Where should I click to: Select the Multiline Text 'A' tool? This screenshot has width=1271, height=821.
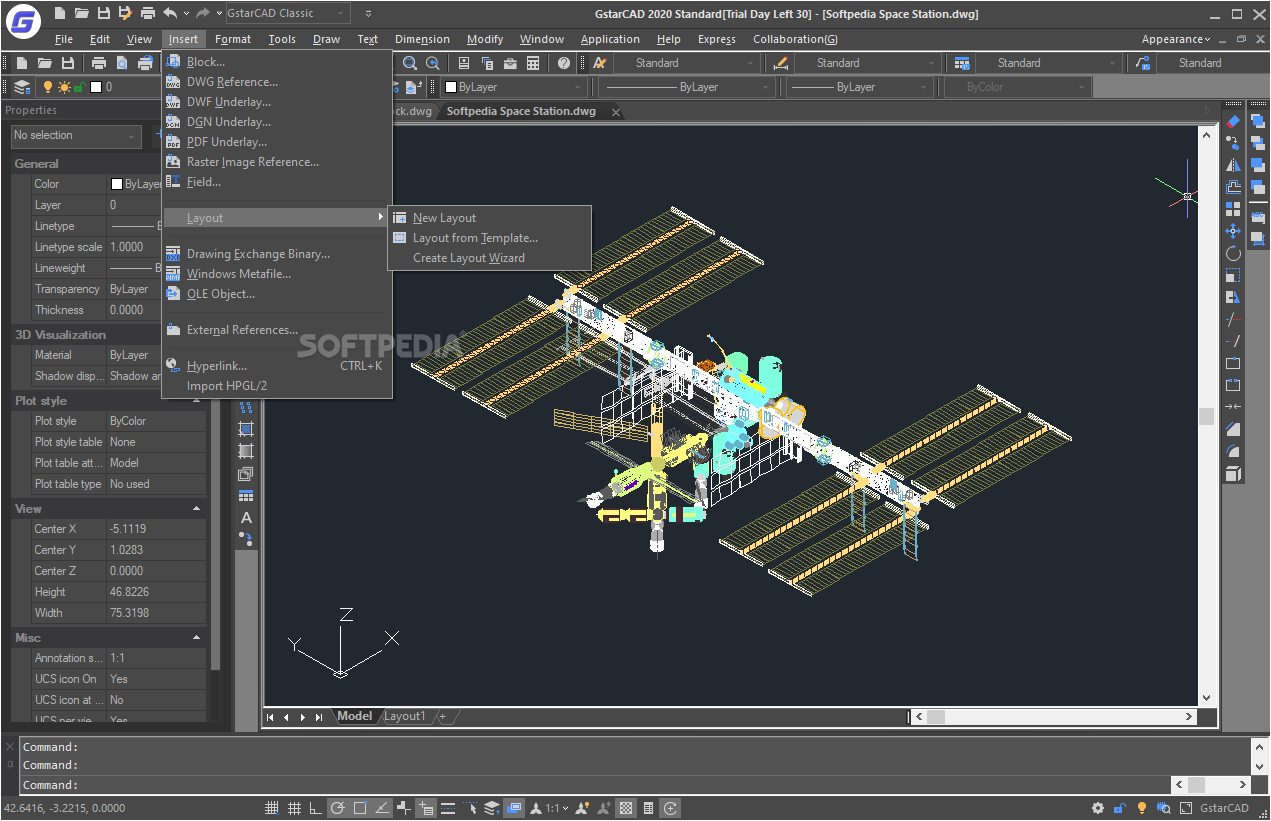tap(246, 518)
